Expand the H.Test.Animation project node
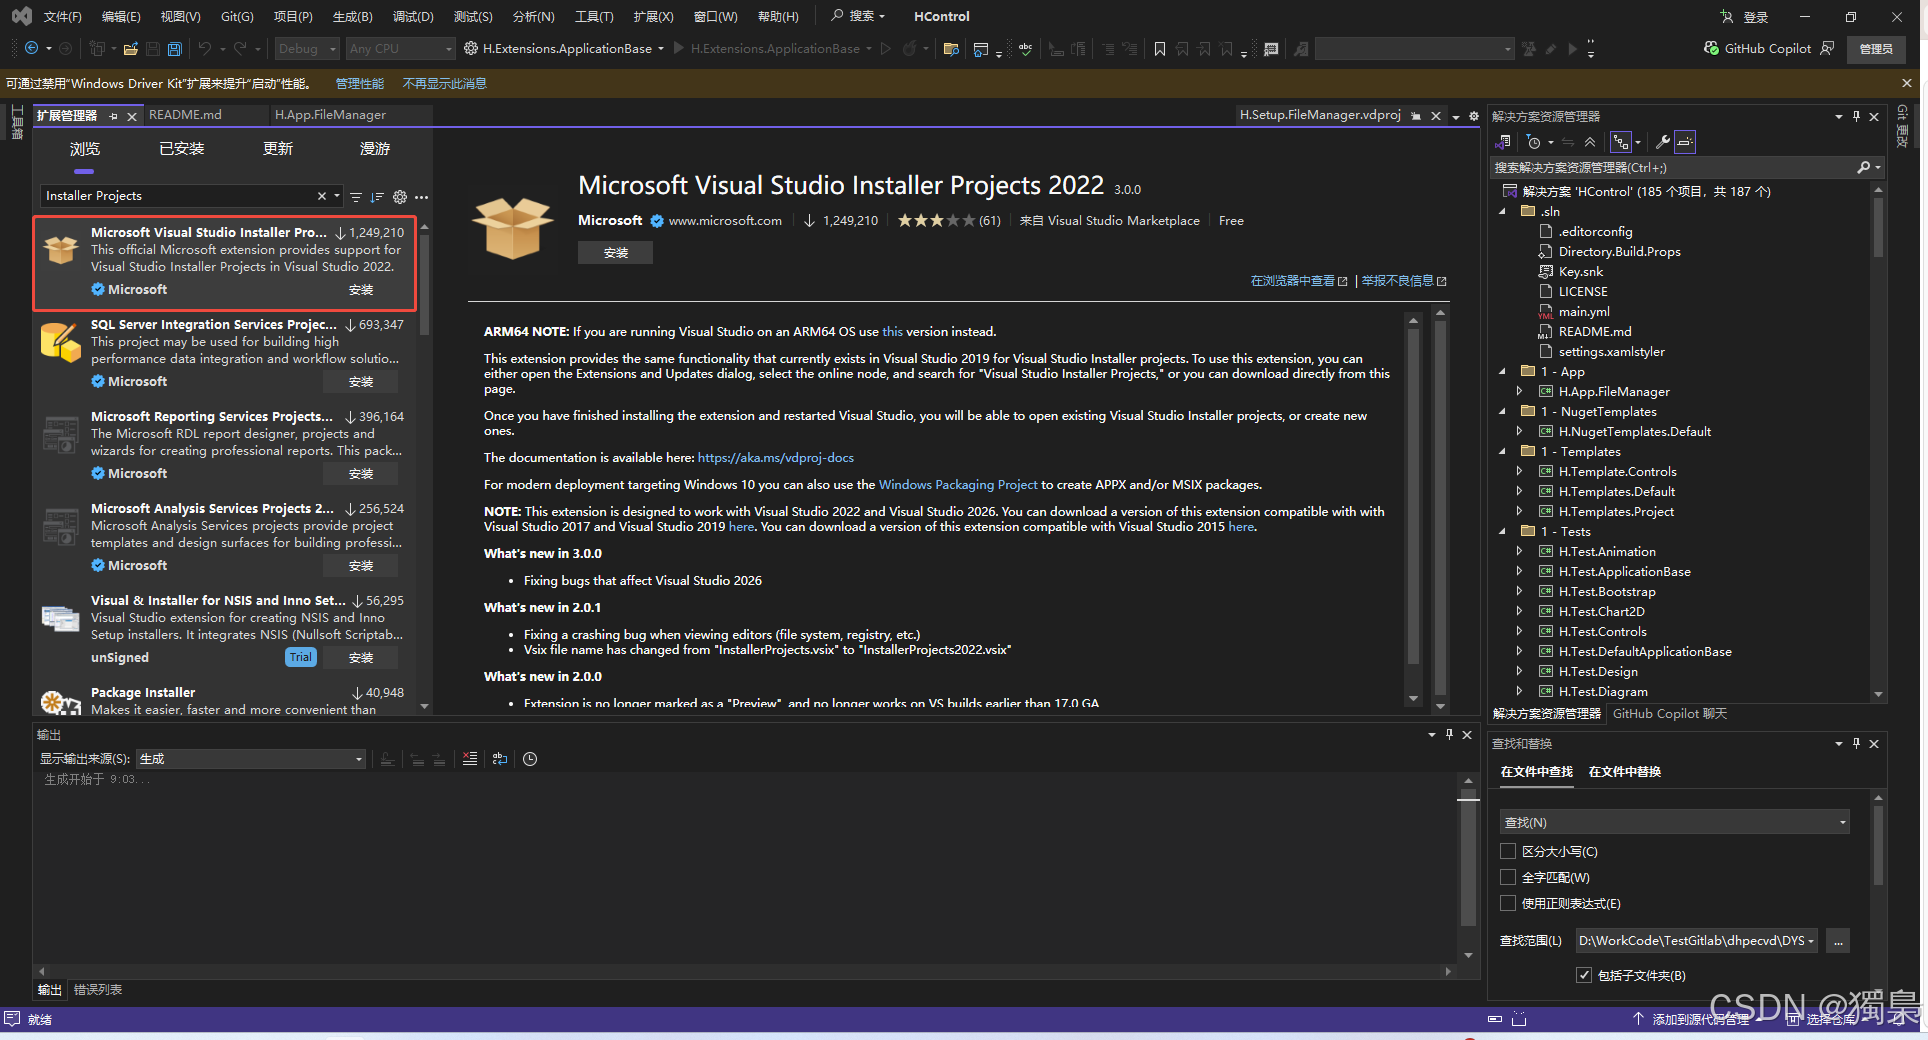Screen dimensions: 1928x1040 [x=1519, y=551]
